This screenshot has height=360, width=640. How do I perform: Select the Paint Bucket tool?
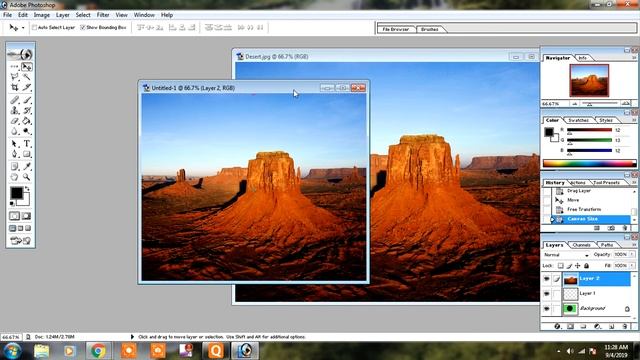[x=27, y=121]
